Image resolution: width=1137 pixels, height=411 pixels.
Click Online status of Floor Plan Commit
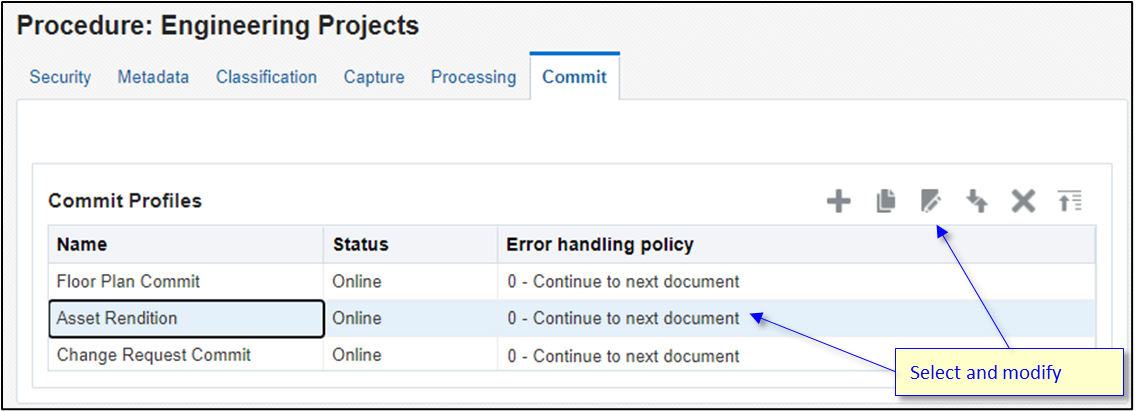(357, 282)
